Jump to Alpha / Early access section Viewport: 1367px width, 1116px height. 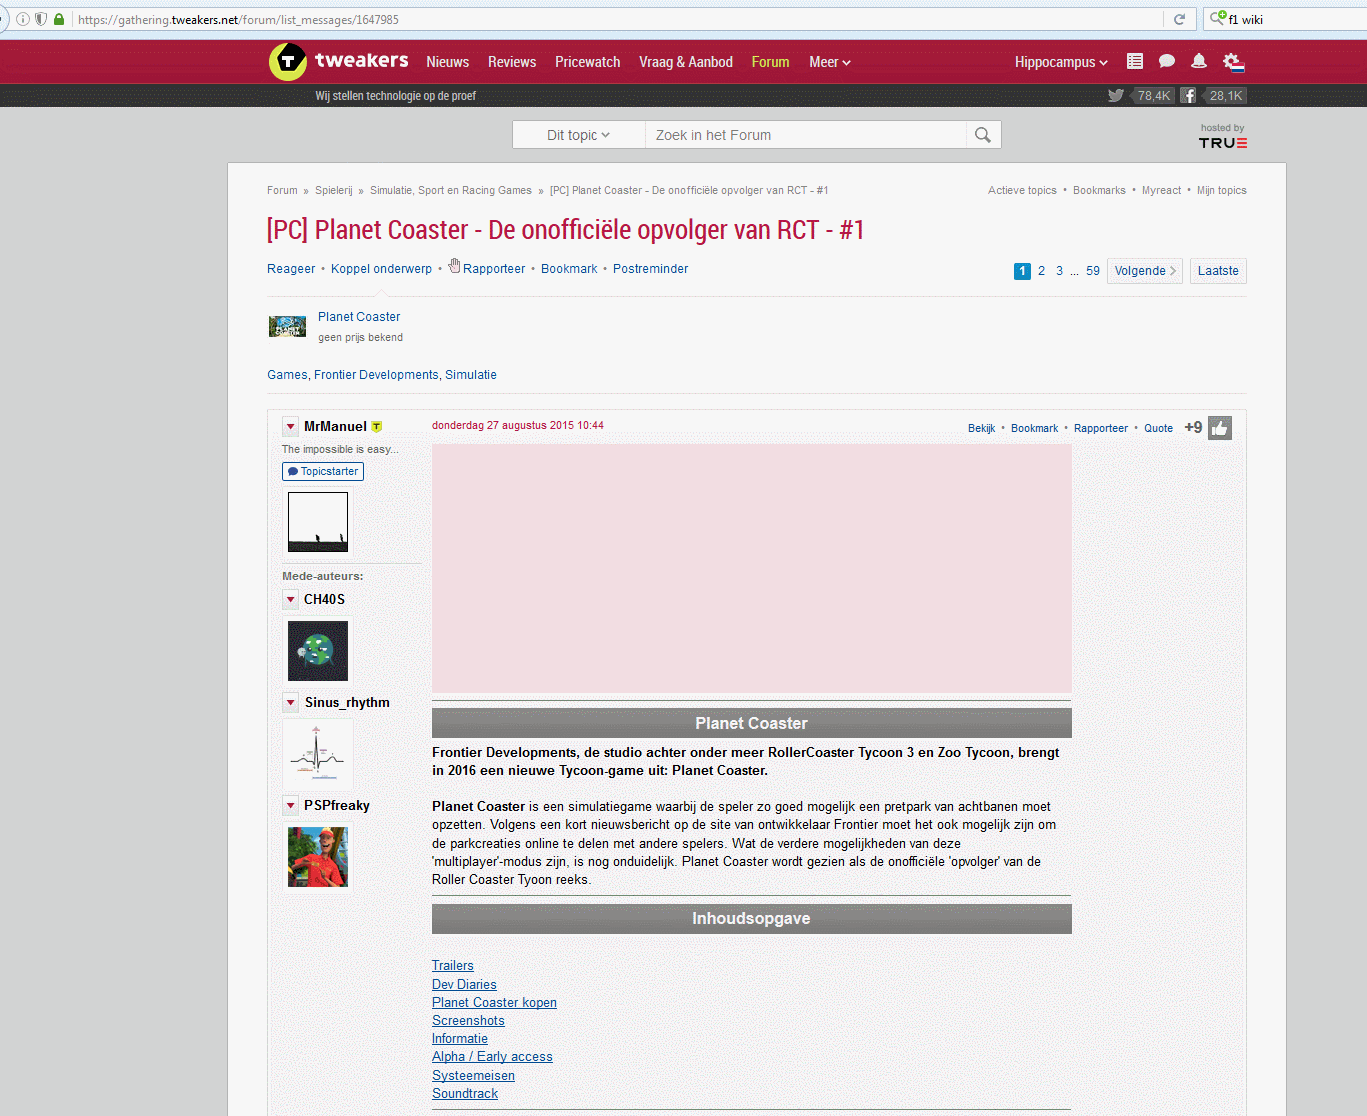click(492, 1057)
